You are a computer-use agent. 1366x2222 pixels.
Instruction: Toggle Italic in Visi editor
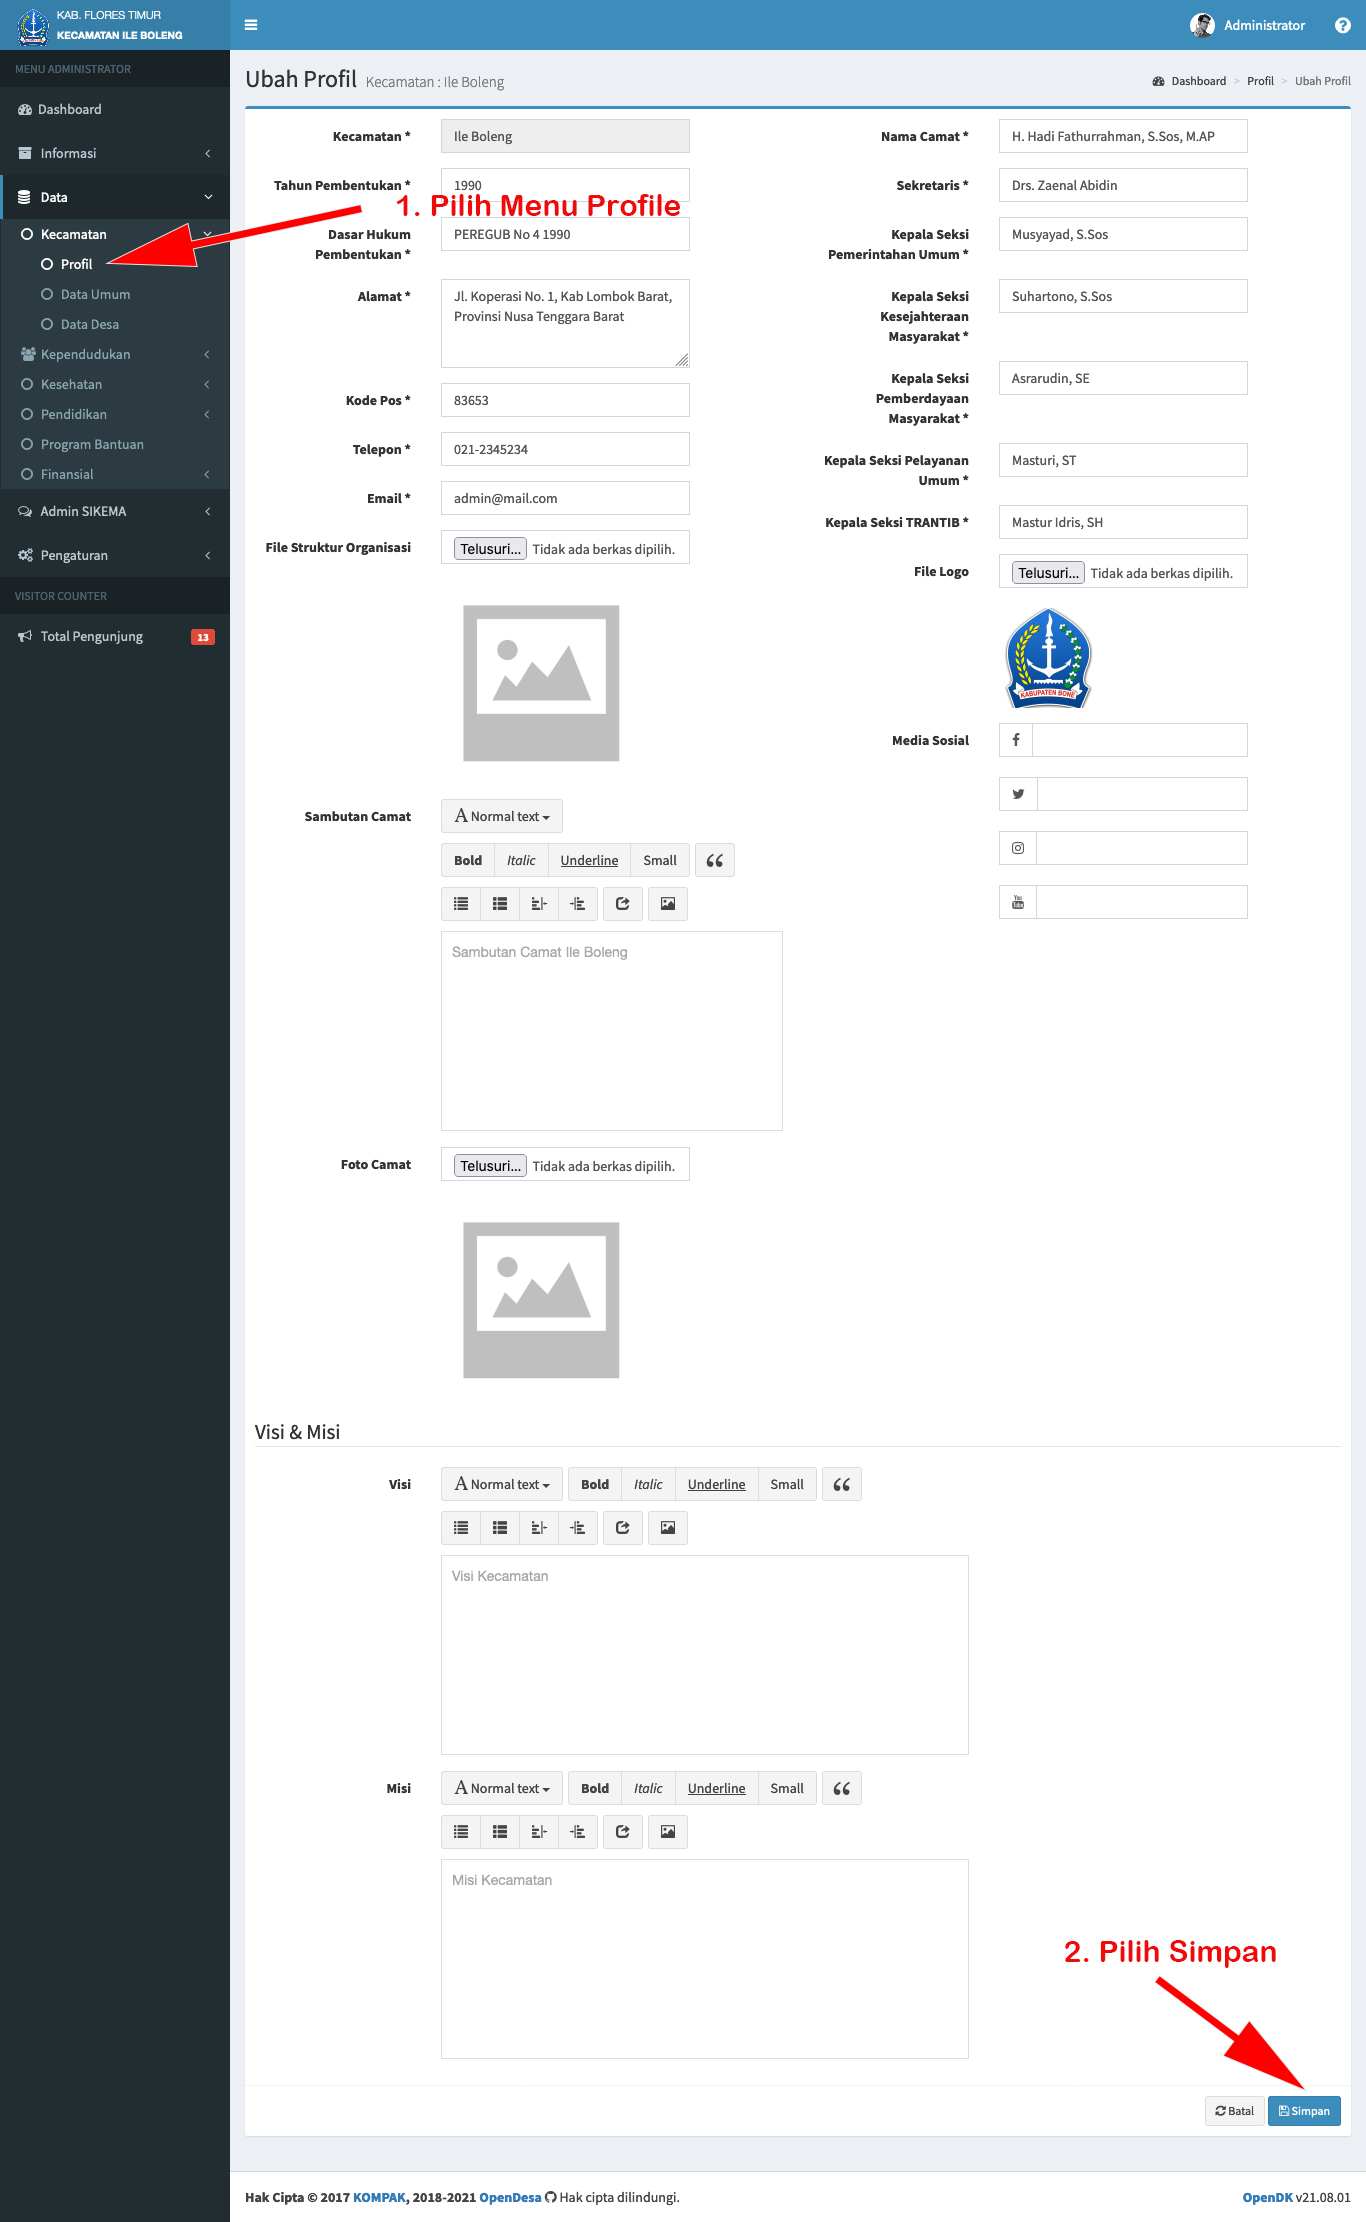point(648,1484)
